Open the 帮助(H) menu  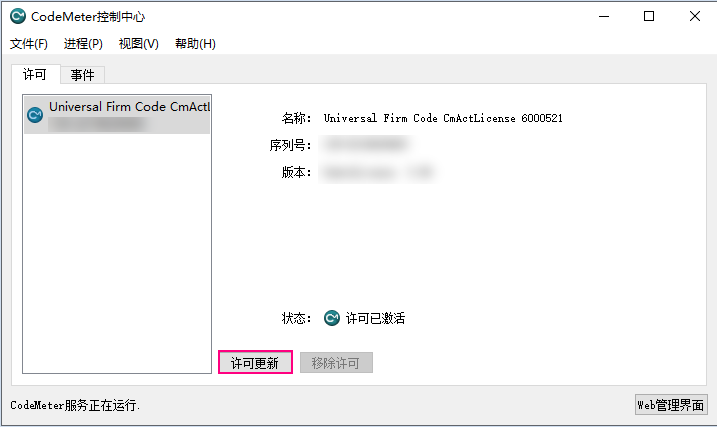[x=195, y=44]
